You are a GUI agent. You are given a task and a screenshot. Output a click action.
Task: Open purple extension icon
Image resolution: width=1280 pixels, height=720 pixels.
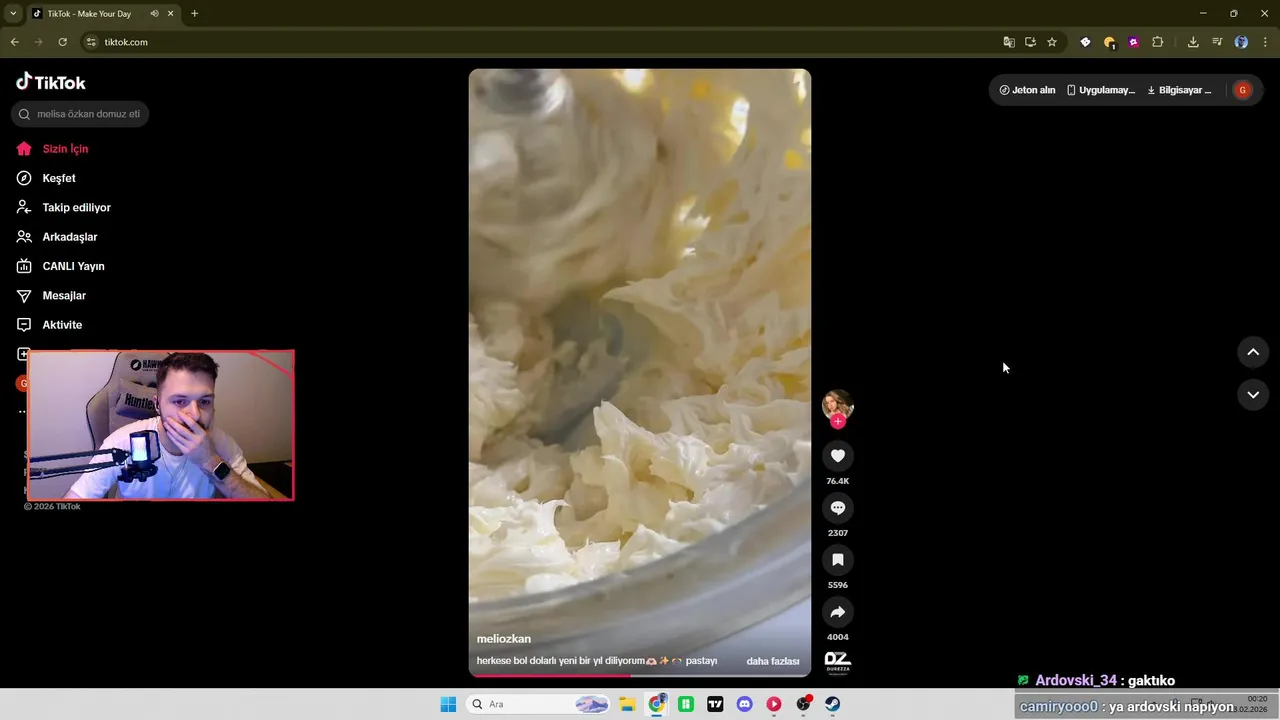(1133, 42)
